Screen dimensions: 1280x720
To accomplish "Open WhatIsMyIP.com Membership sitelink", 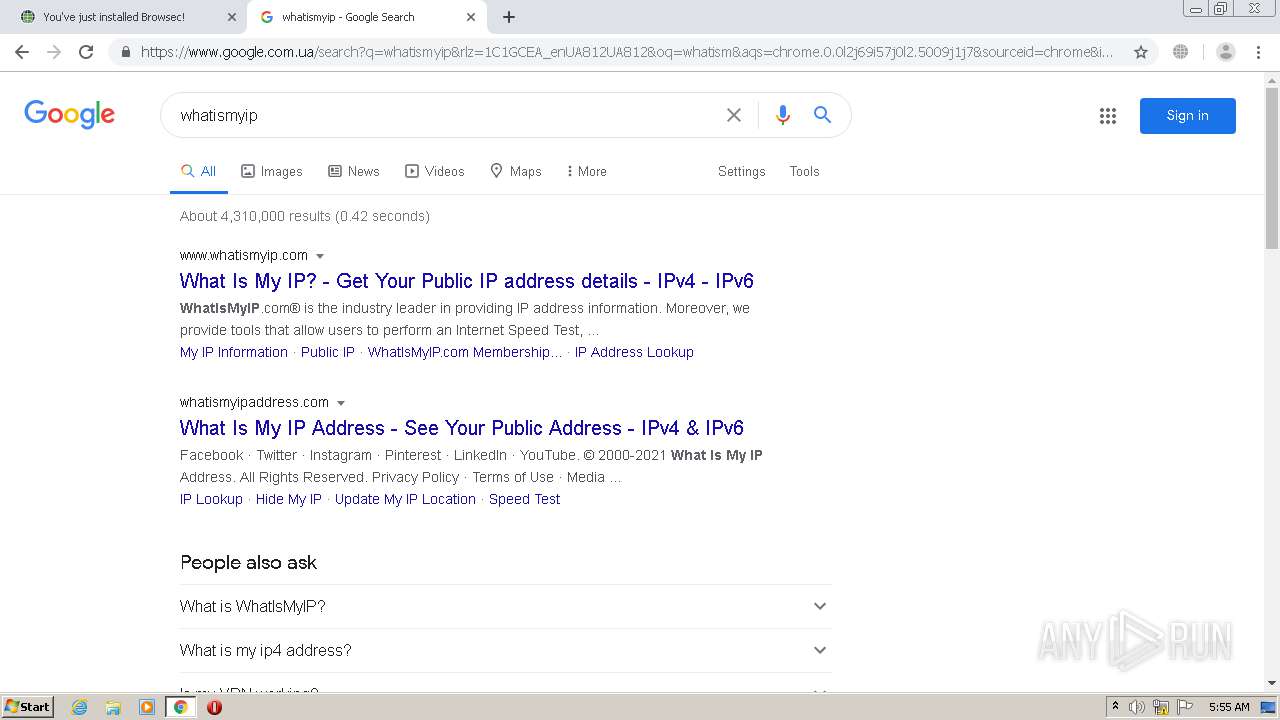I will pyautogui.click(x=465, y=352).
